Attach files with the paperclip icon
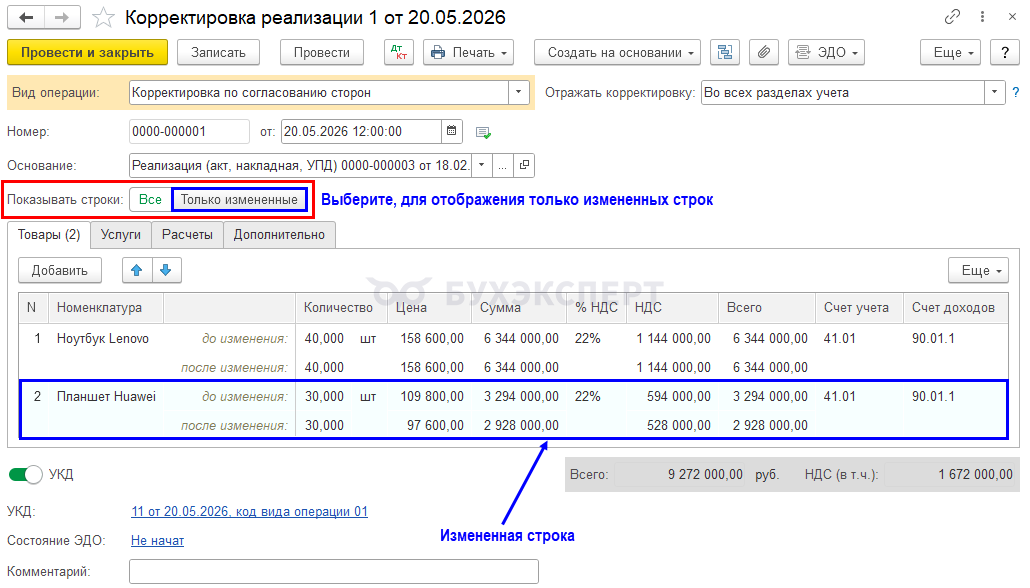 pos(763,53)
